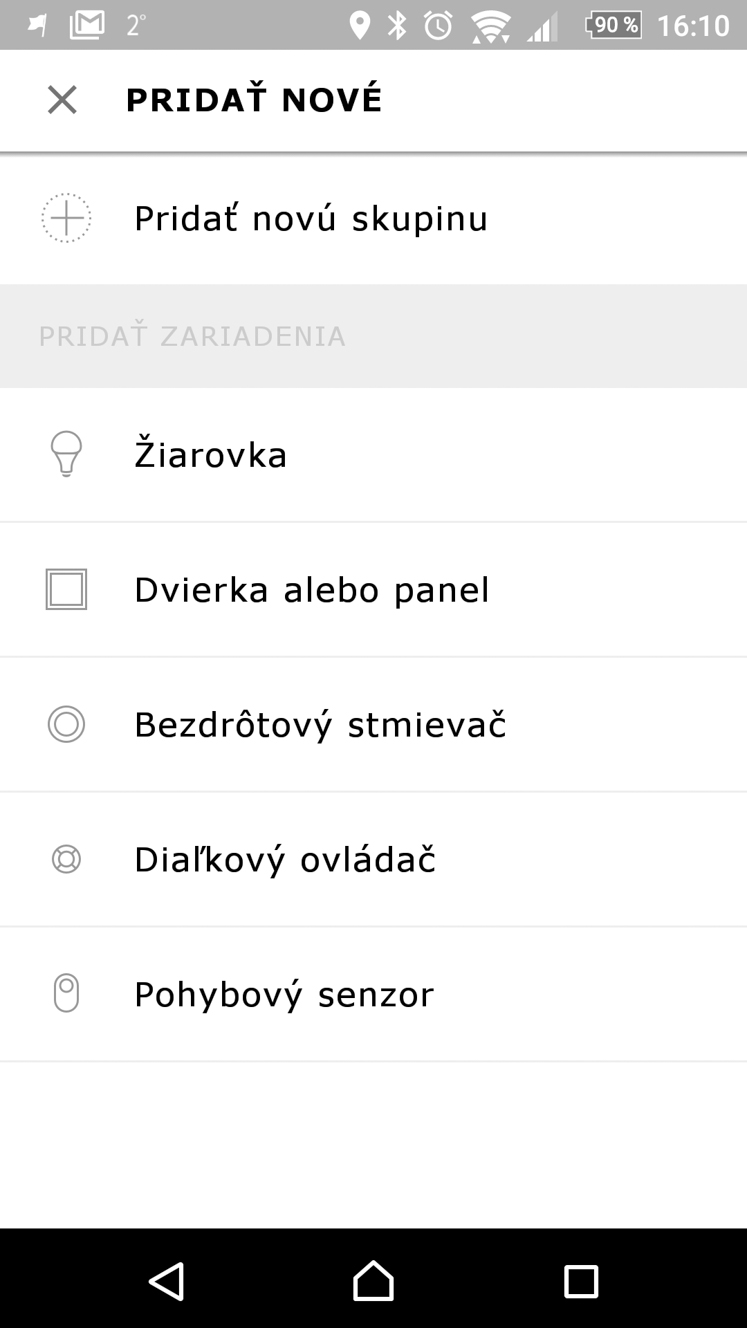Tap the dotted plus circle icon
747x1328 pixels.
[66, 218]
